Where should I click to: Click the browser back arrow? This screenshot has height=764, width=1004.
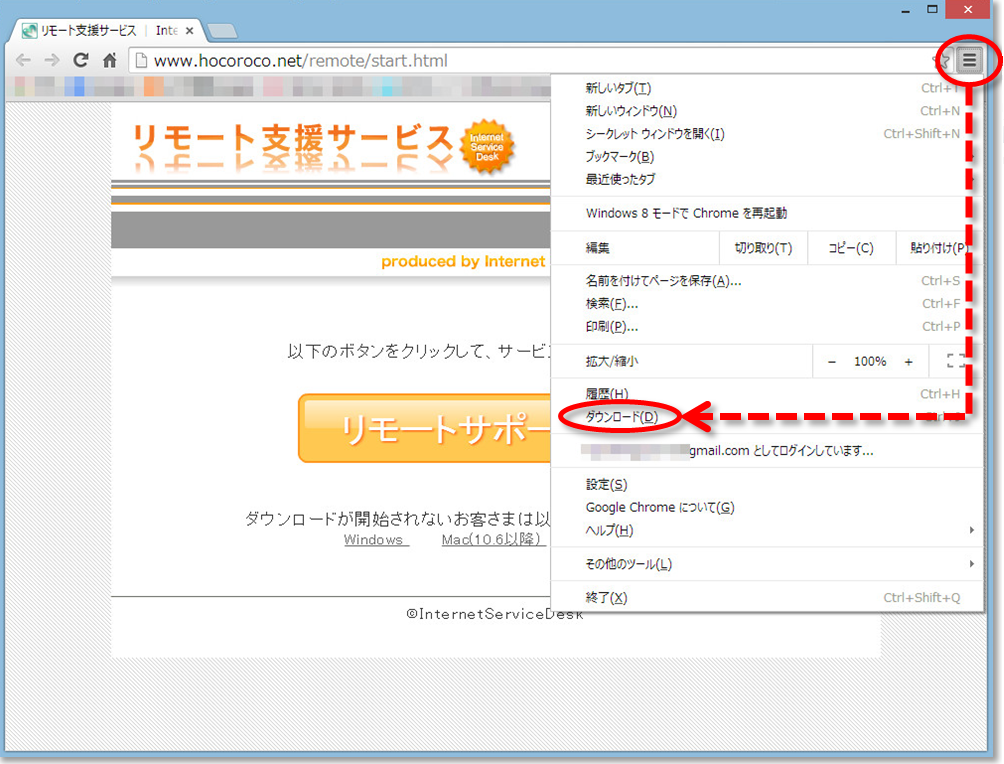[x=23, y=60]
